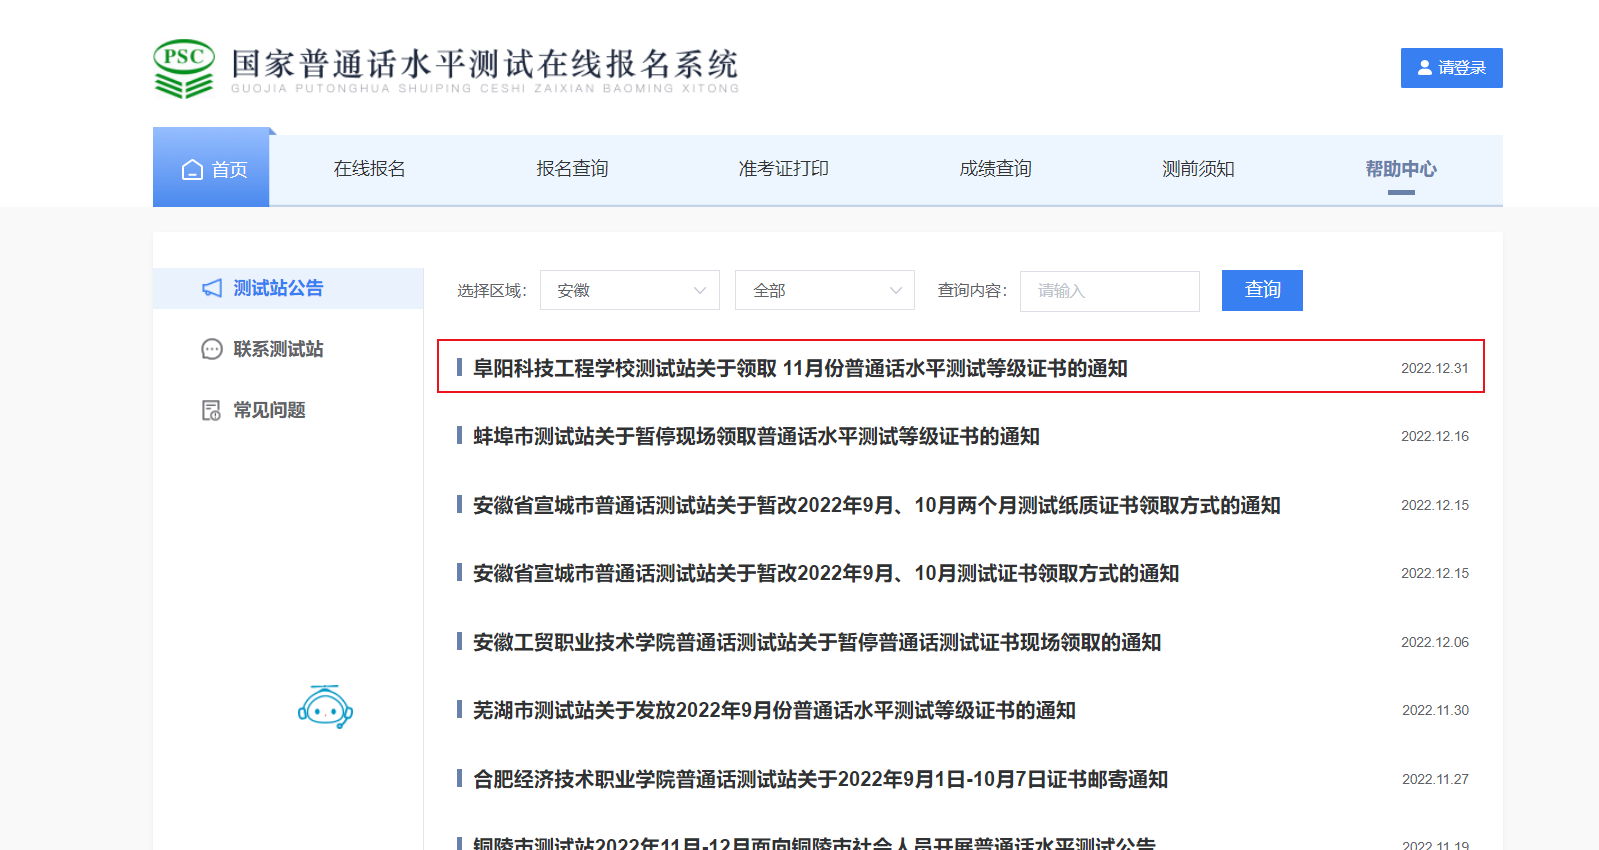Click the date 2022.12.31

[1435, 368]
